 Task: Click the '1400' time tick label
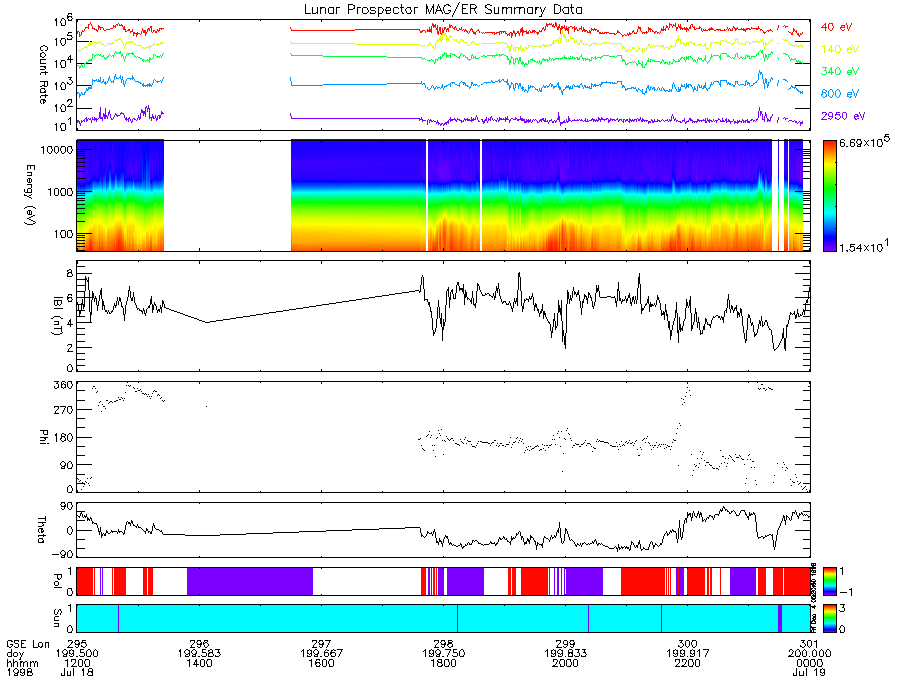(199, 663)
